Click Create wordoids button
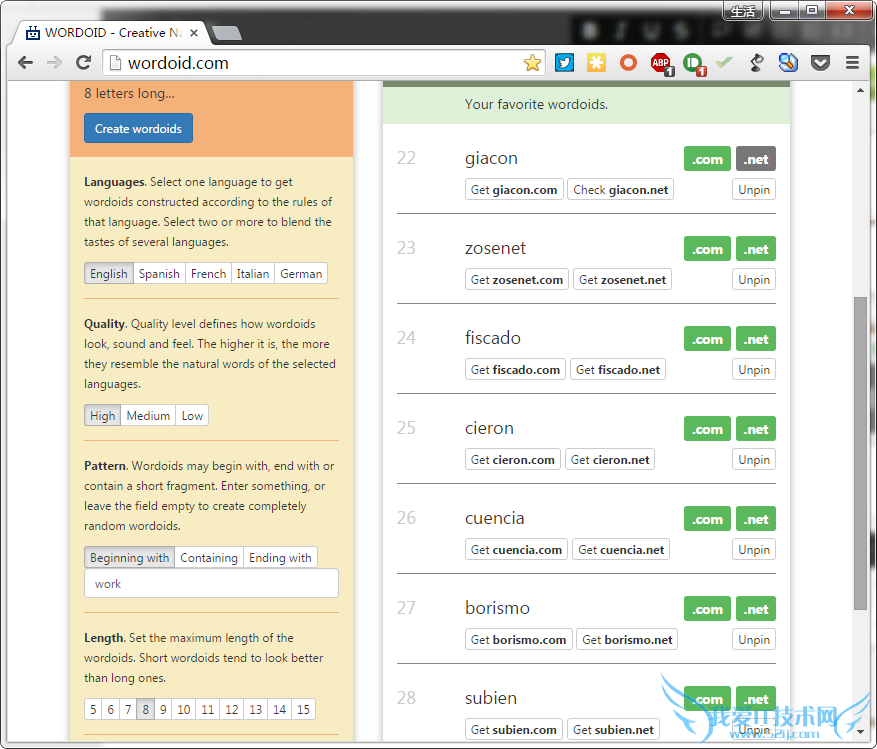The image size is (877, 749). [138, 128]
